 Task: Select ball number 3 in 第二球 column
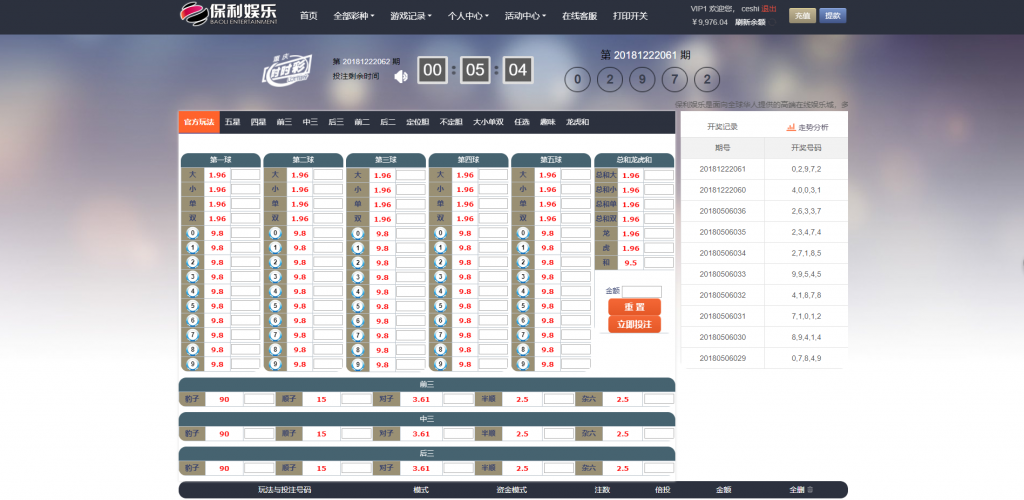point(274,277)
